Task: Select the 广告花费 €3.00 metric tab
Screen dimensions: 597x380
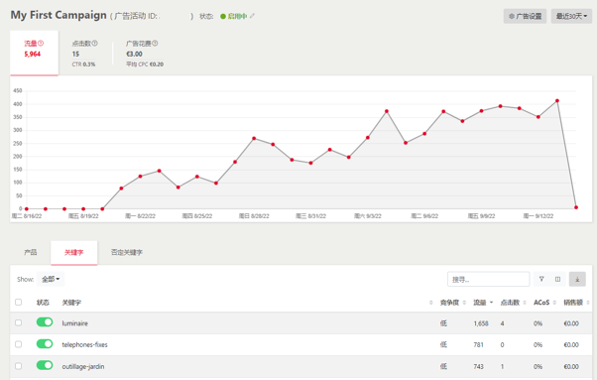Action: coord(145,53)
